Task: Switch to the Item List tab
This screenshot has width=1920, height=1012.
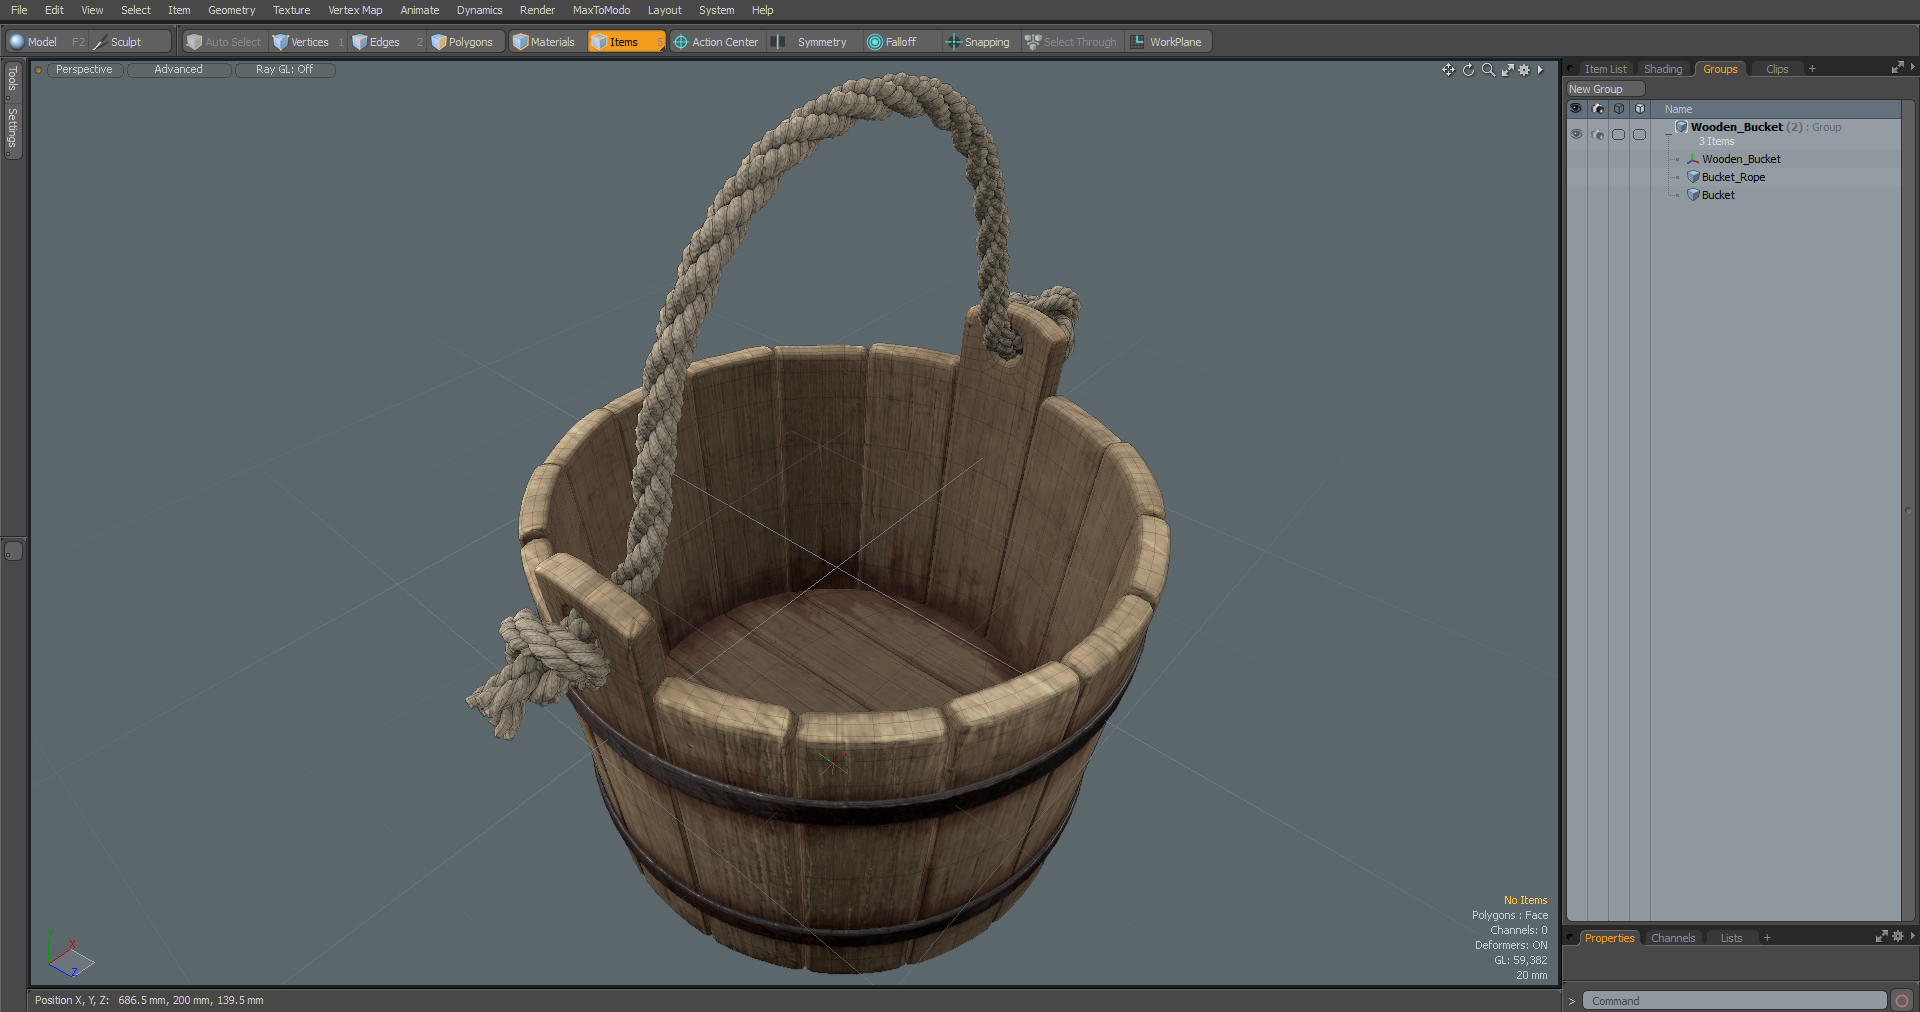Action: pos(1605,69)
